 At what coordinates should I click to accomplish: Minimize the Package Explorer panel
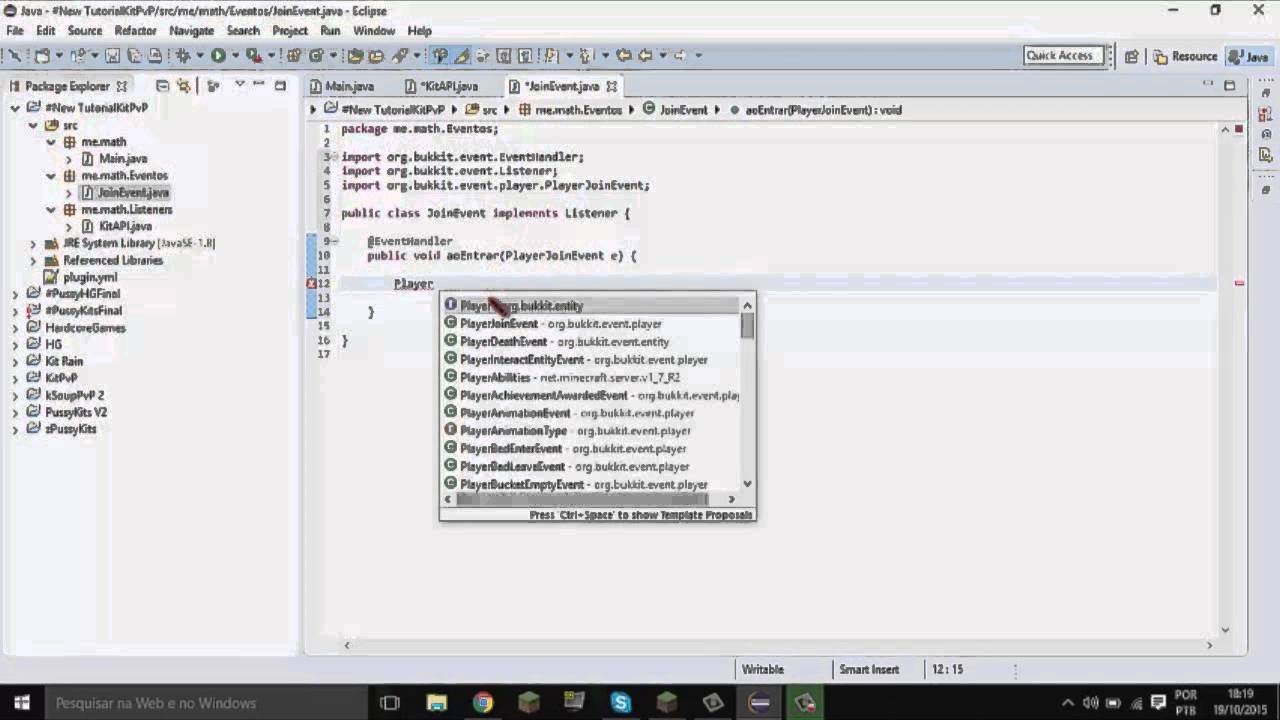point(259,85)
